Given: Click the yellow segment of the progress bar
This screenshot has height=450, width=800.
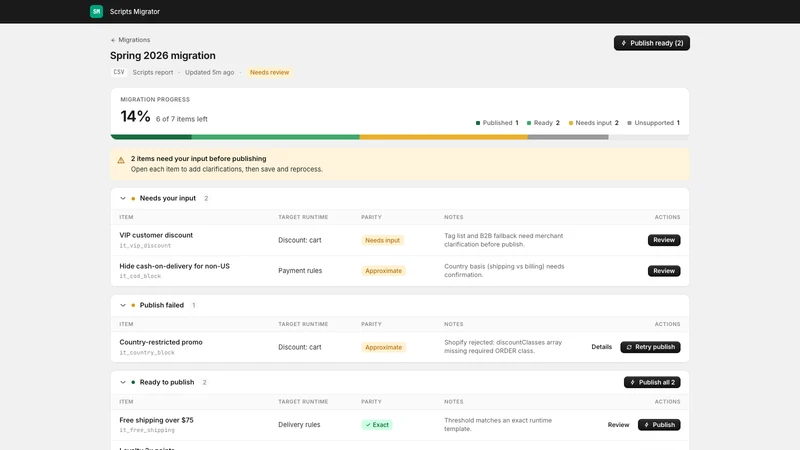Looking at the screenshot, I should coord(443,137).
